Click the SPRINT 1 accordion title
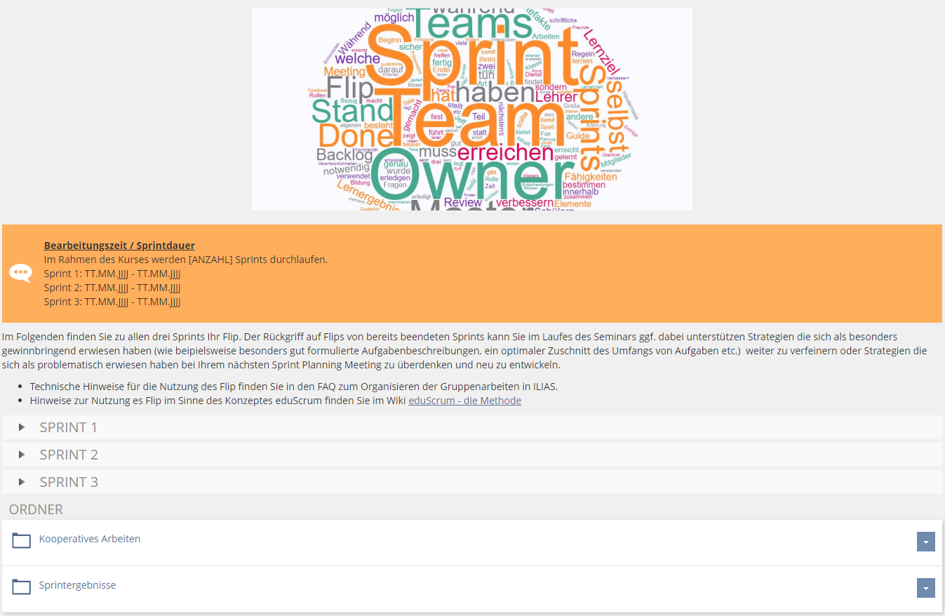This screenshot has width=945, height=616. [x=69, y=428]
